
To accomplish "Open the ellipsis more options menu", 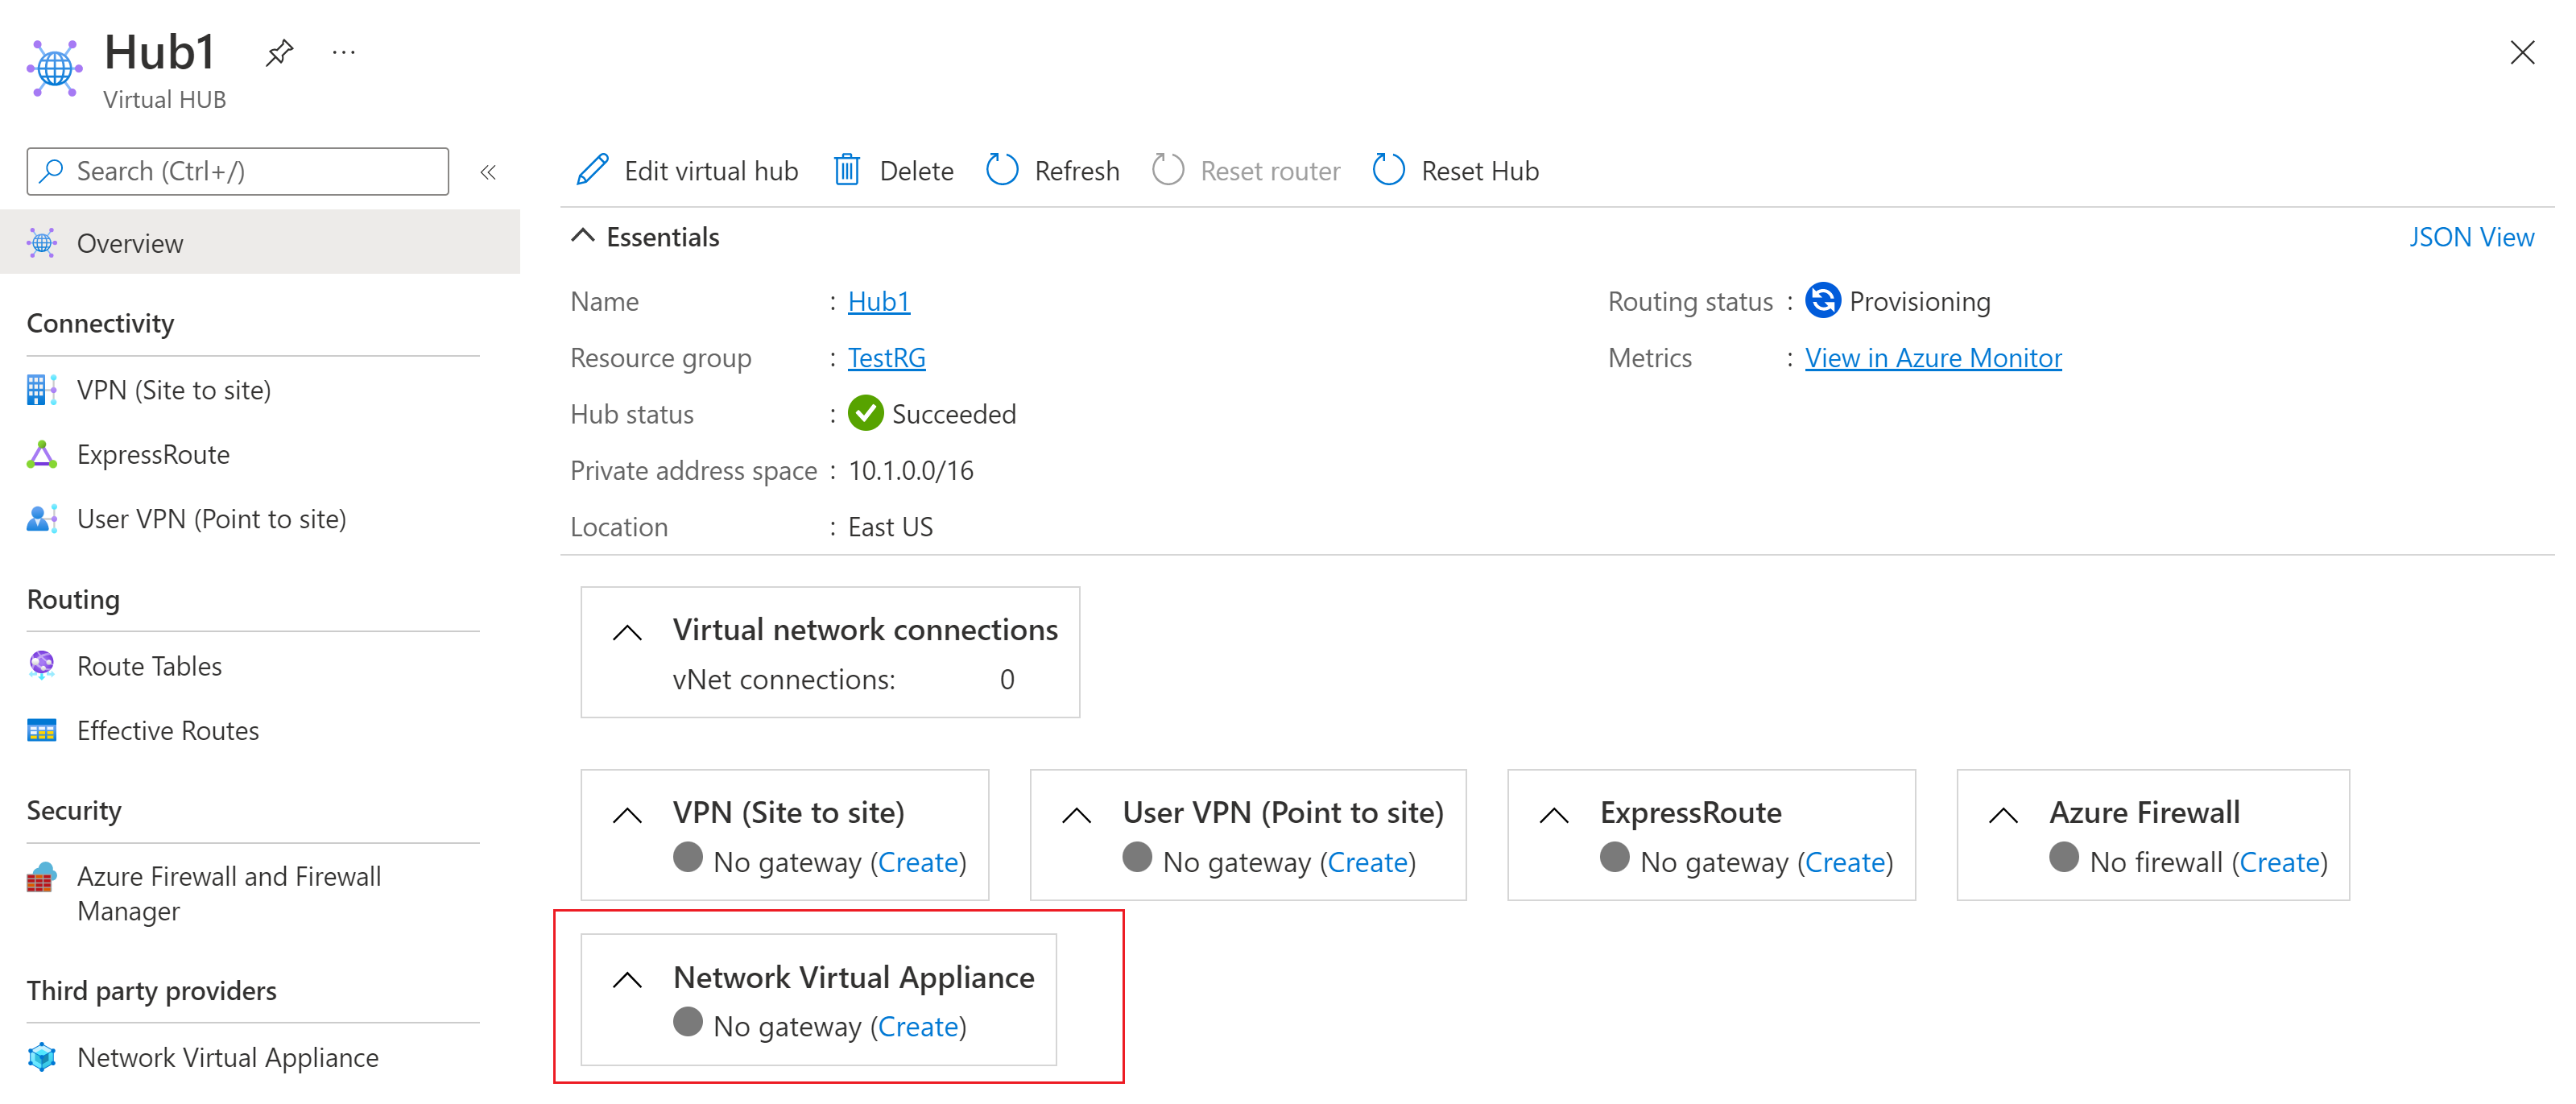I will 343,52.
